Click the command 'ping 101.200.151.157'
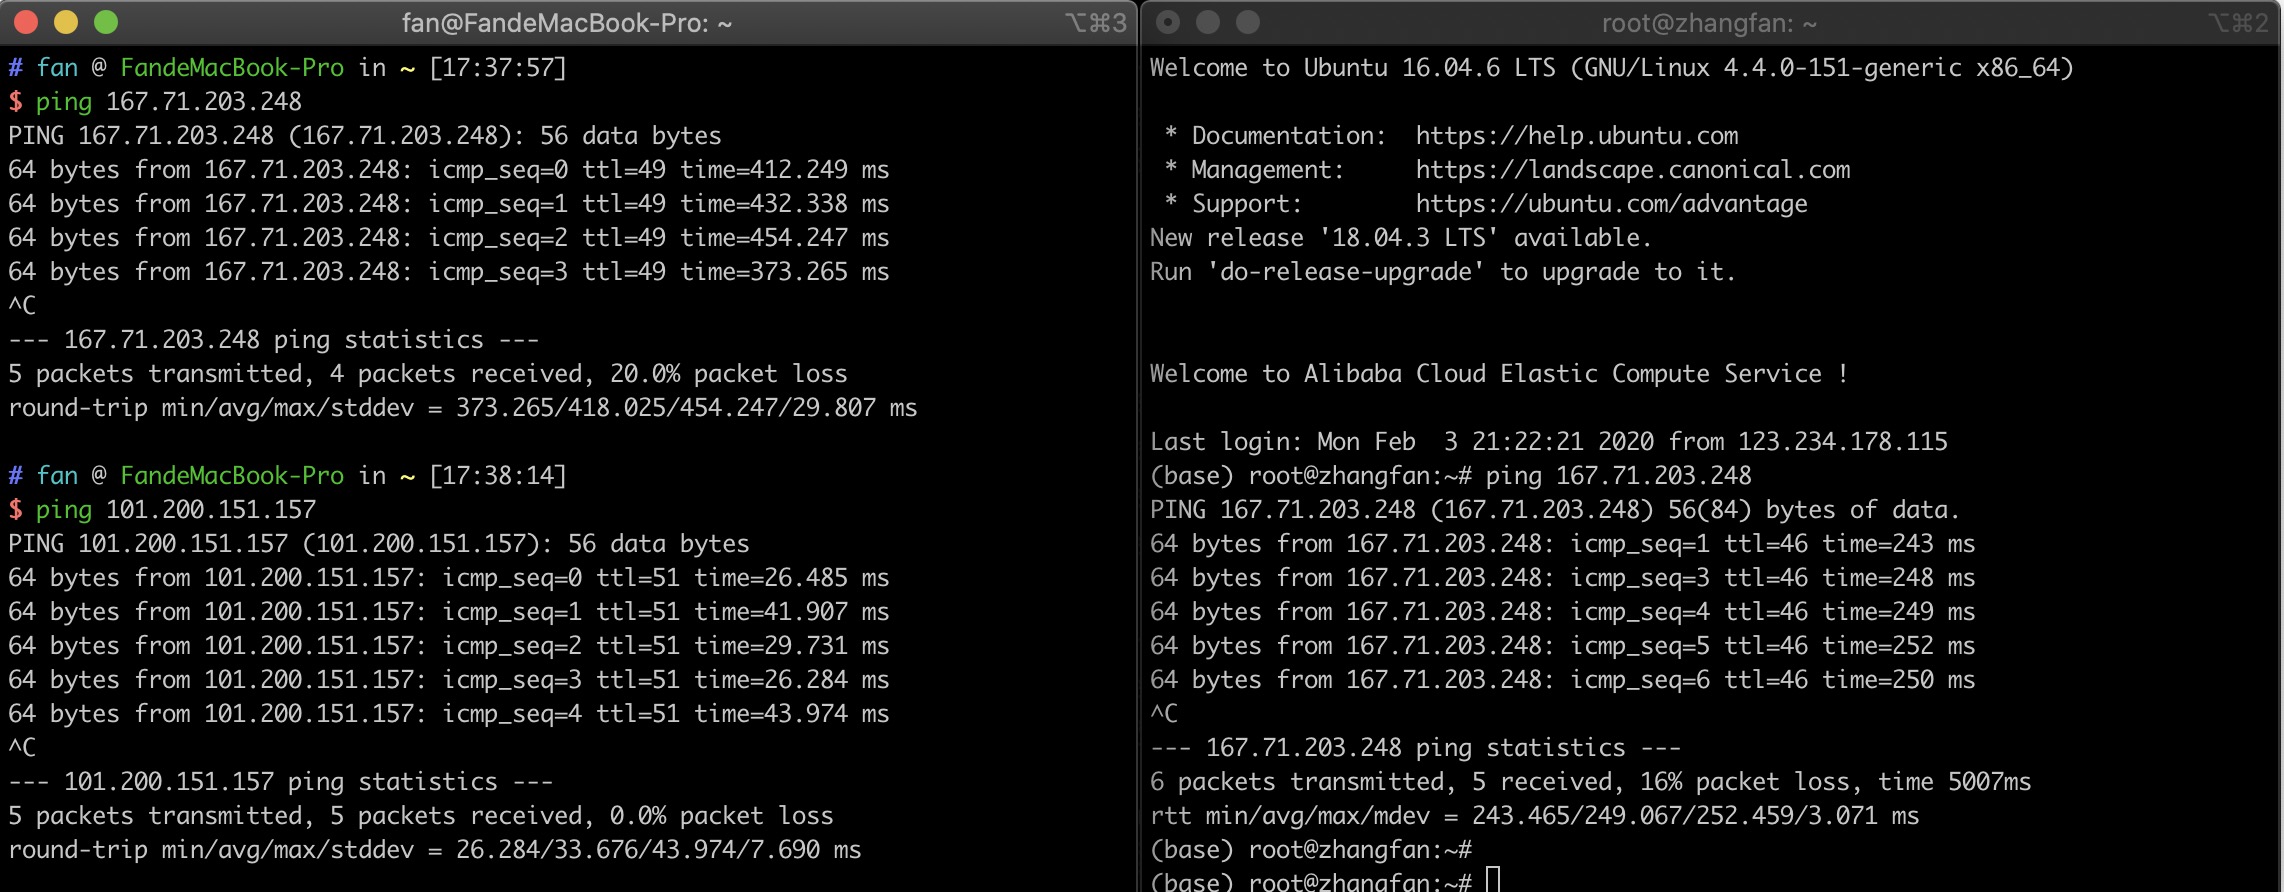This screenshot has height=892, width=2284. (176, 509)
